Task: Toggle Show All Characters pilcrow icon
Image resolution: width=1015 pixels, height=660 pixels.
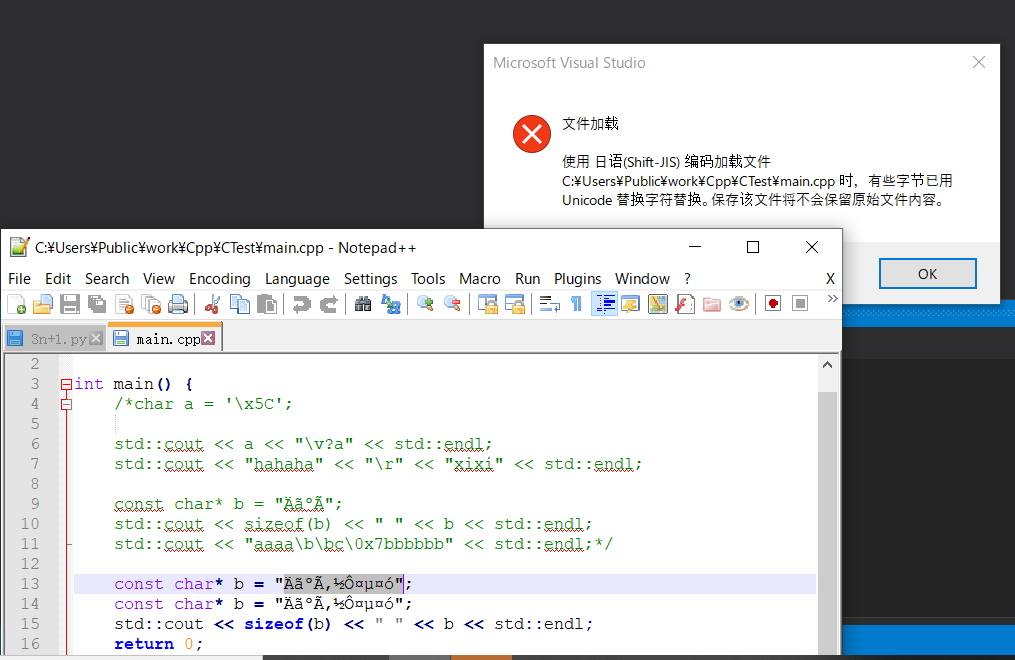Action: coord(576,304)
